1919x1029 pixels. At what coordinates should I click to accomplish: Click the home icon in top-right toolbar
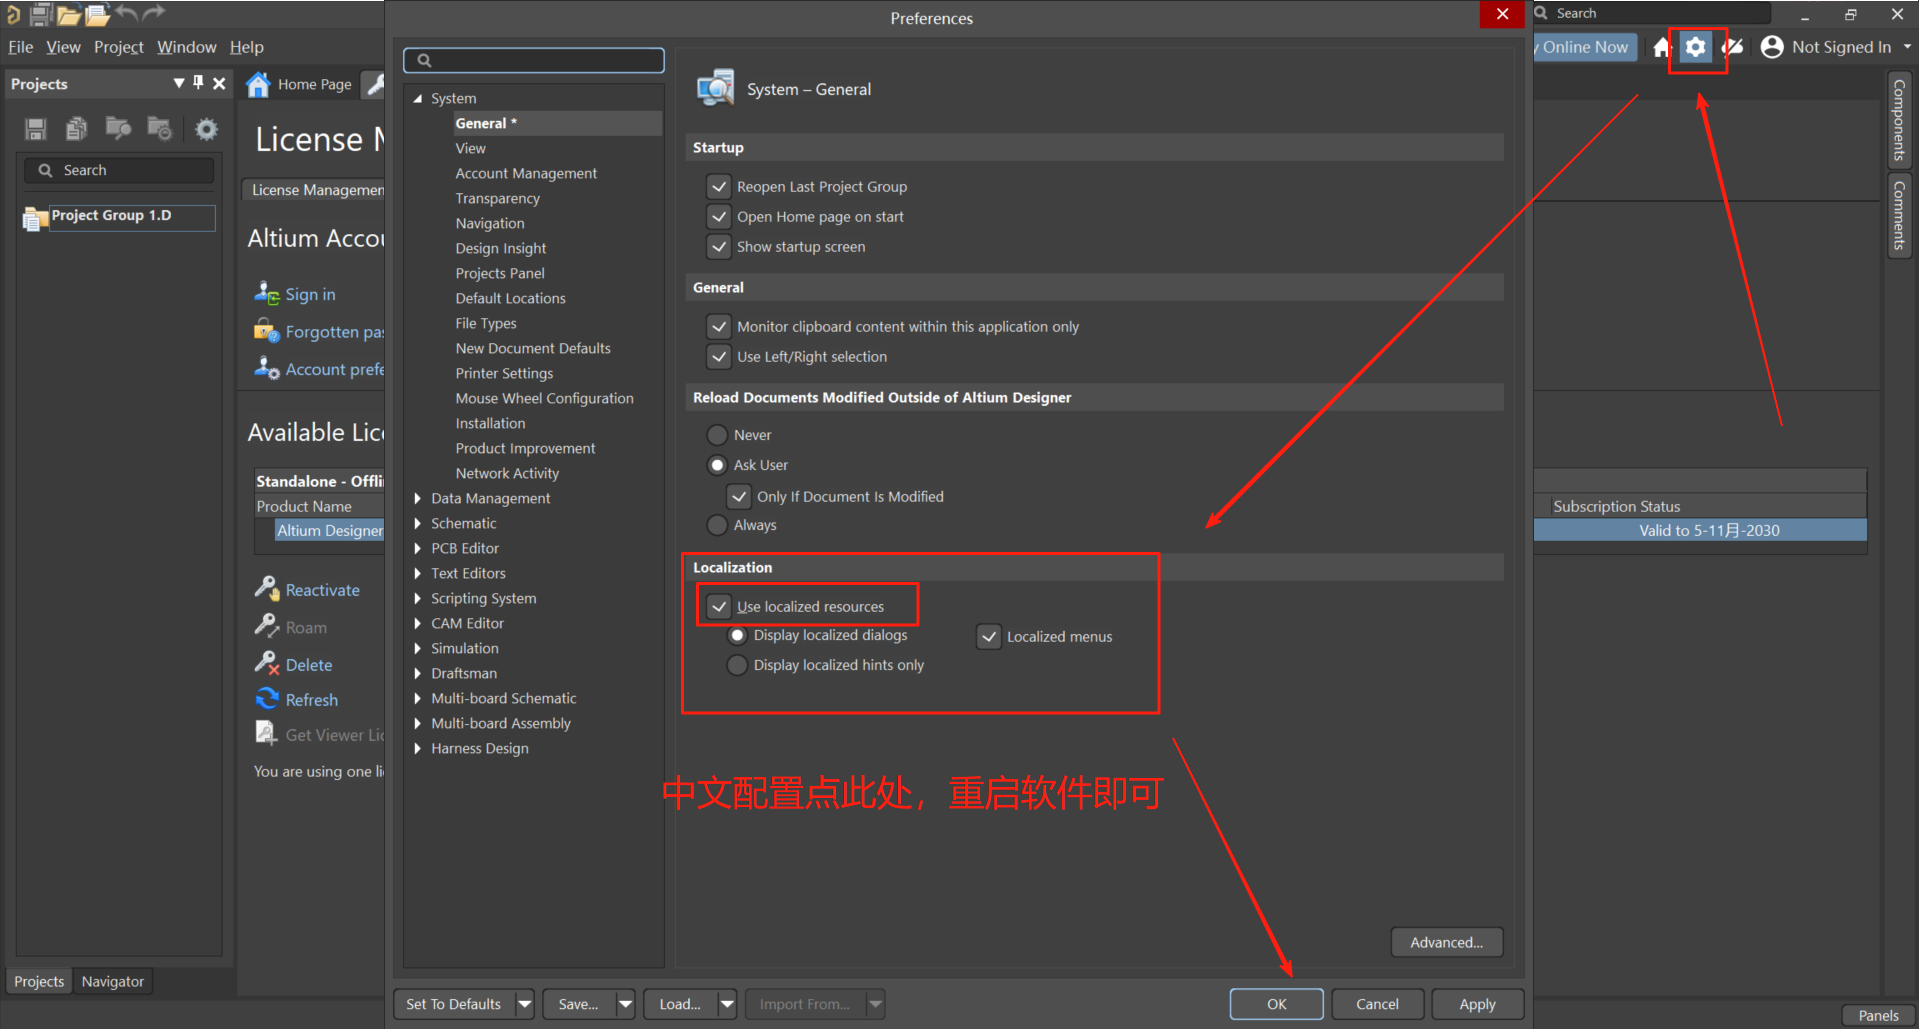pos(1662,47)
